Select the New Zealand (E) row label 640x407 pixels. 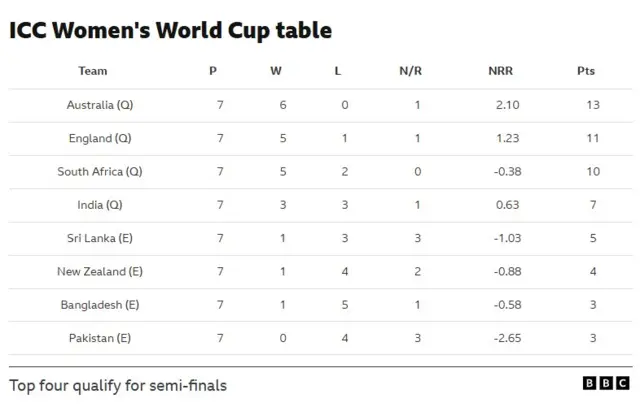(x=99, y=271)
